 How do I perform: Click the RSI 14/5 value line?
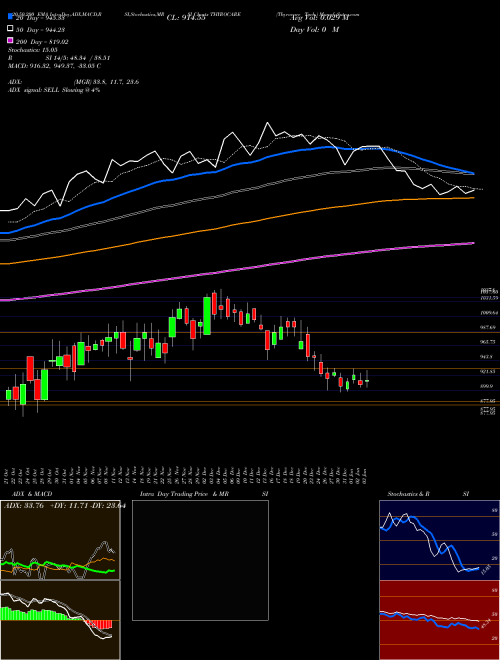coord(59,58)
